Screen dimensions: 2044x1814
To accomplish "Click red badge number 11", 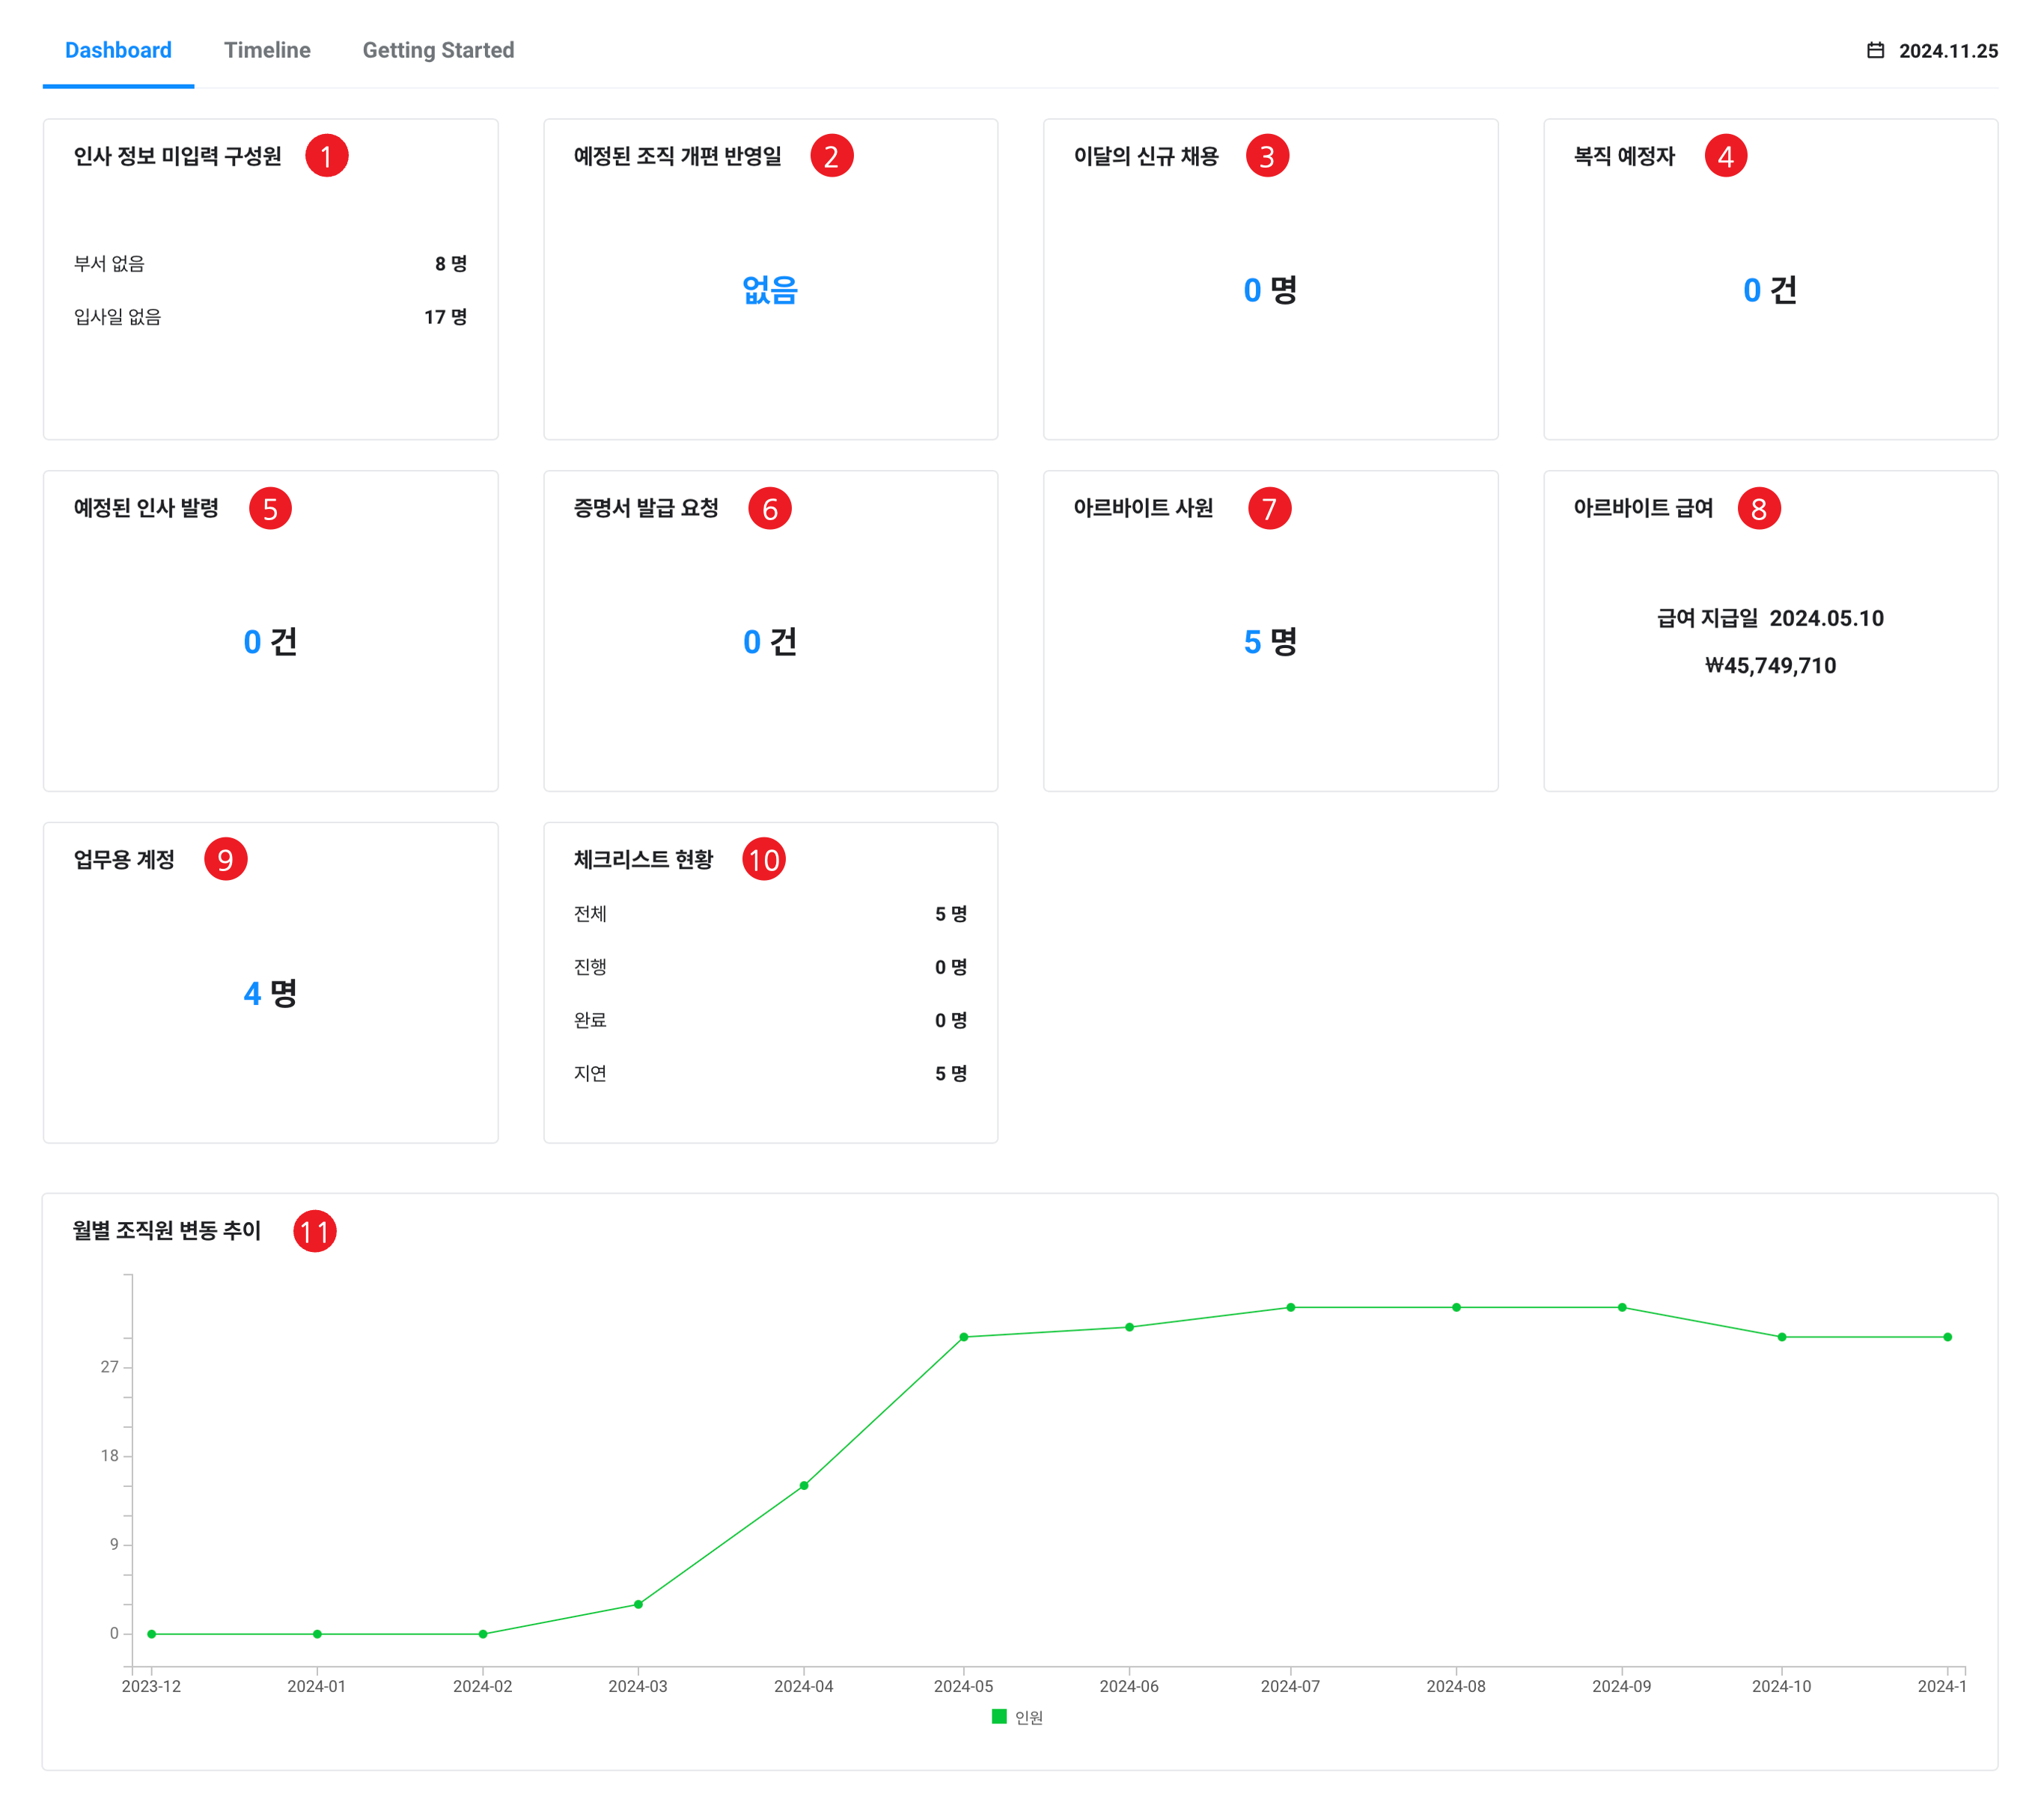I will coord(315,1231).
